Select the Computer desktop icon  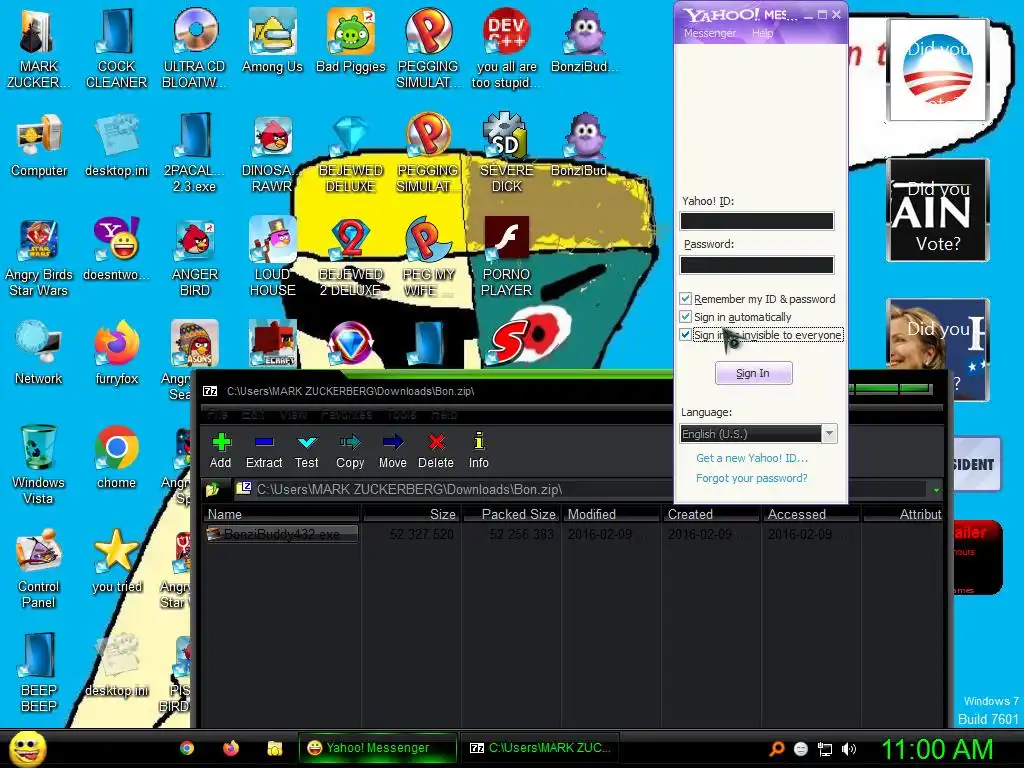tap(39, 145)
